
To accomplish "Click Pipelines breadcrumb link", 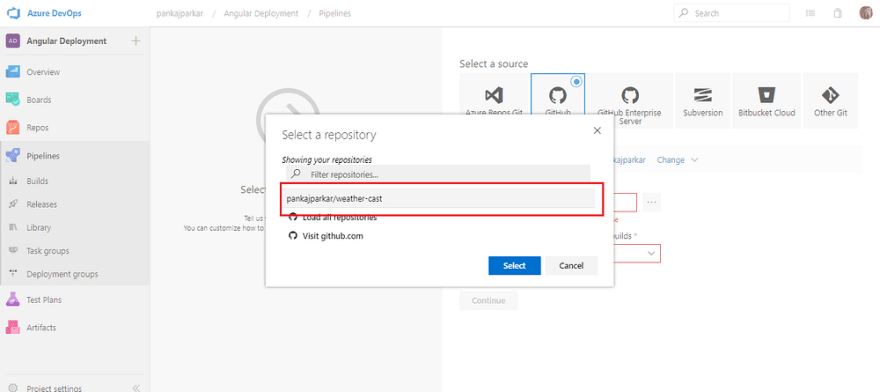I will tap(335, 13).
